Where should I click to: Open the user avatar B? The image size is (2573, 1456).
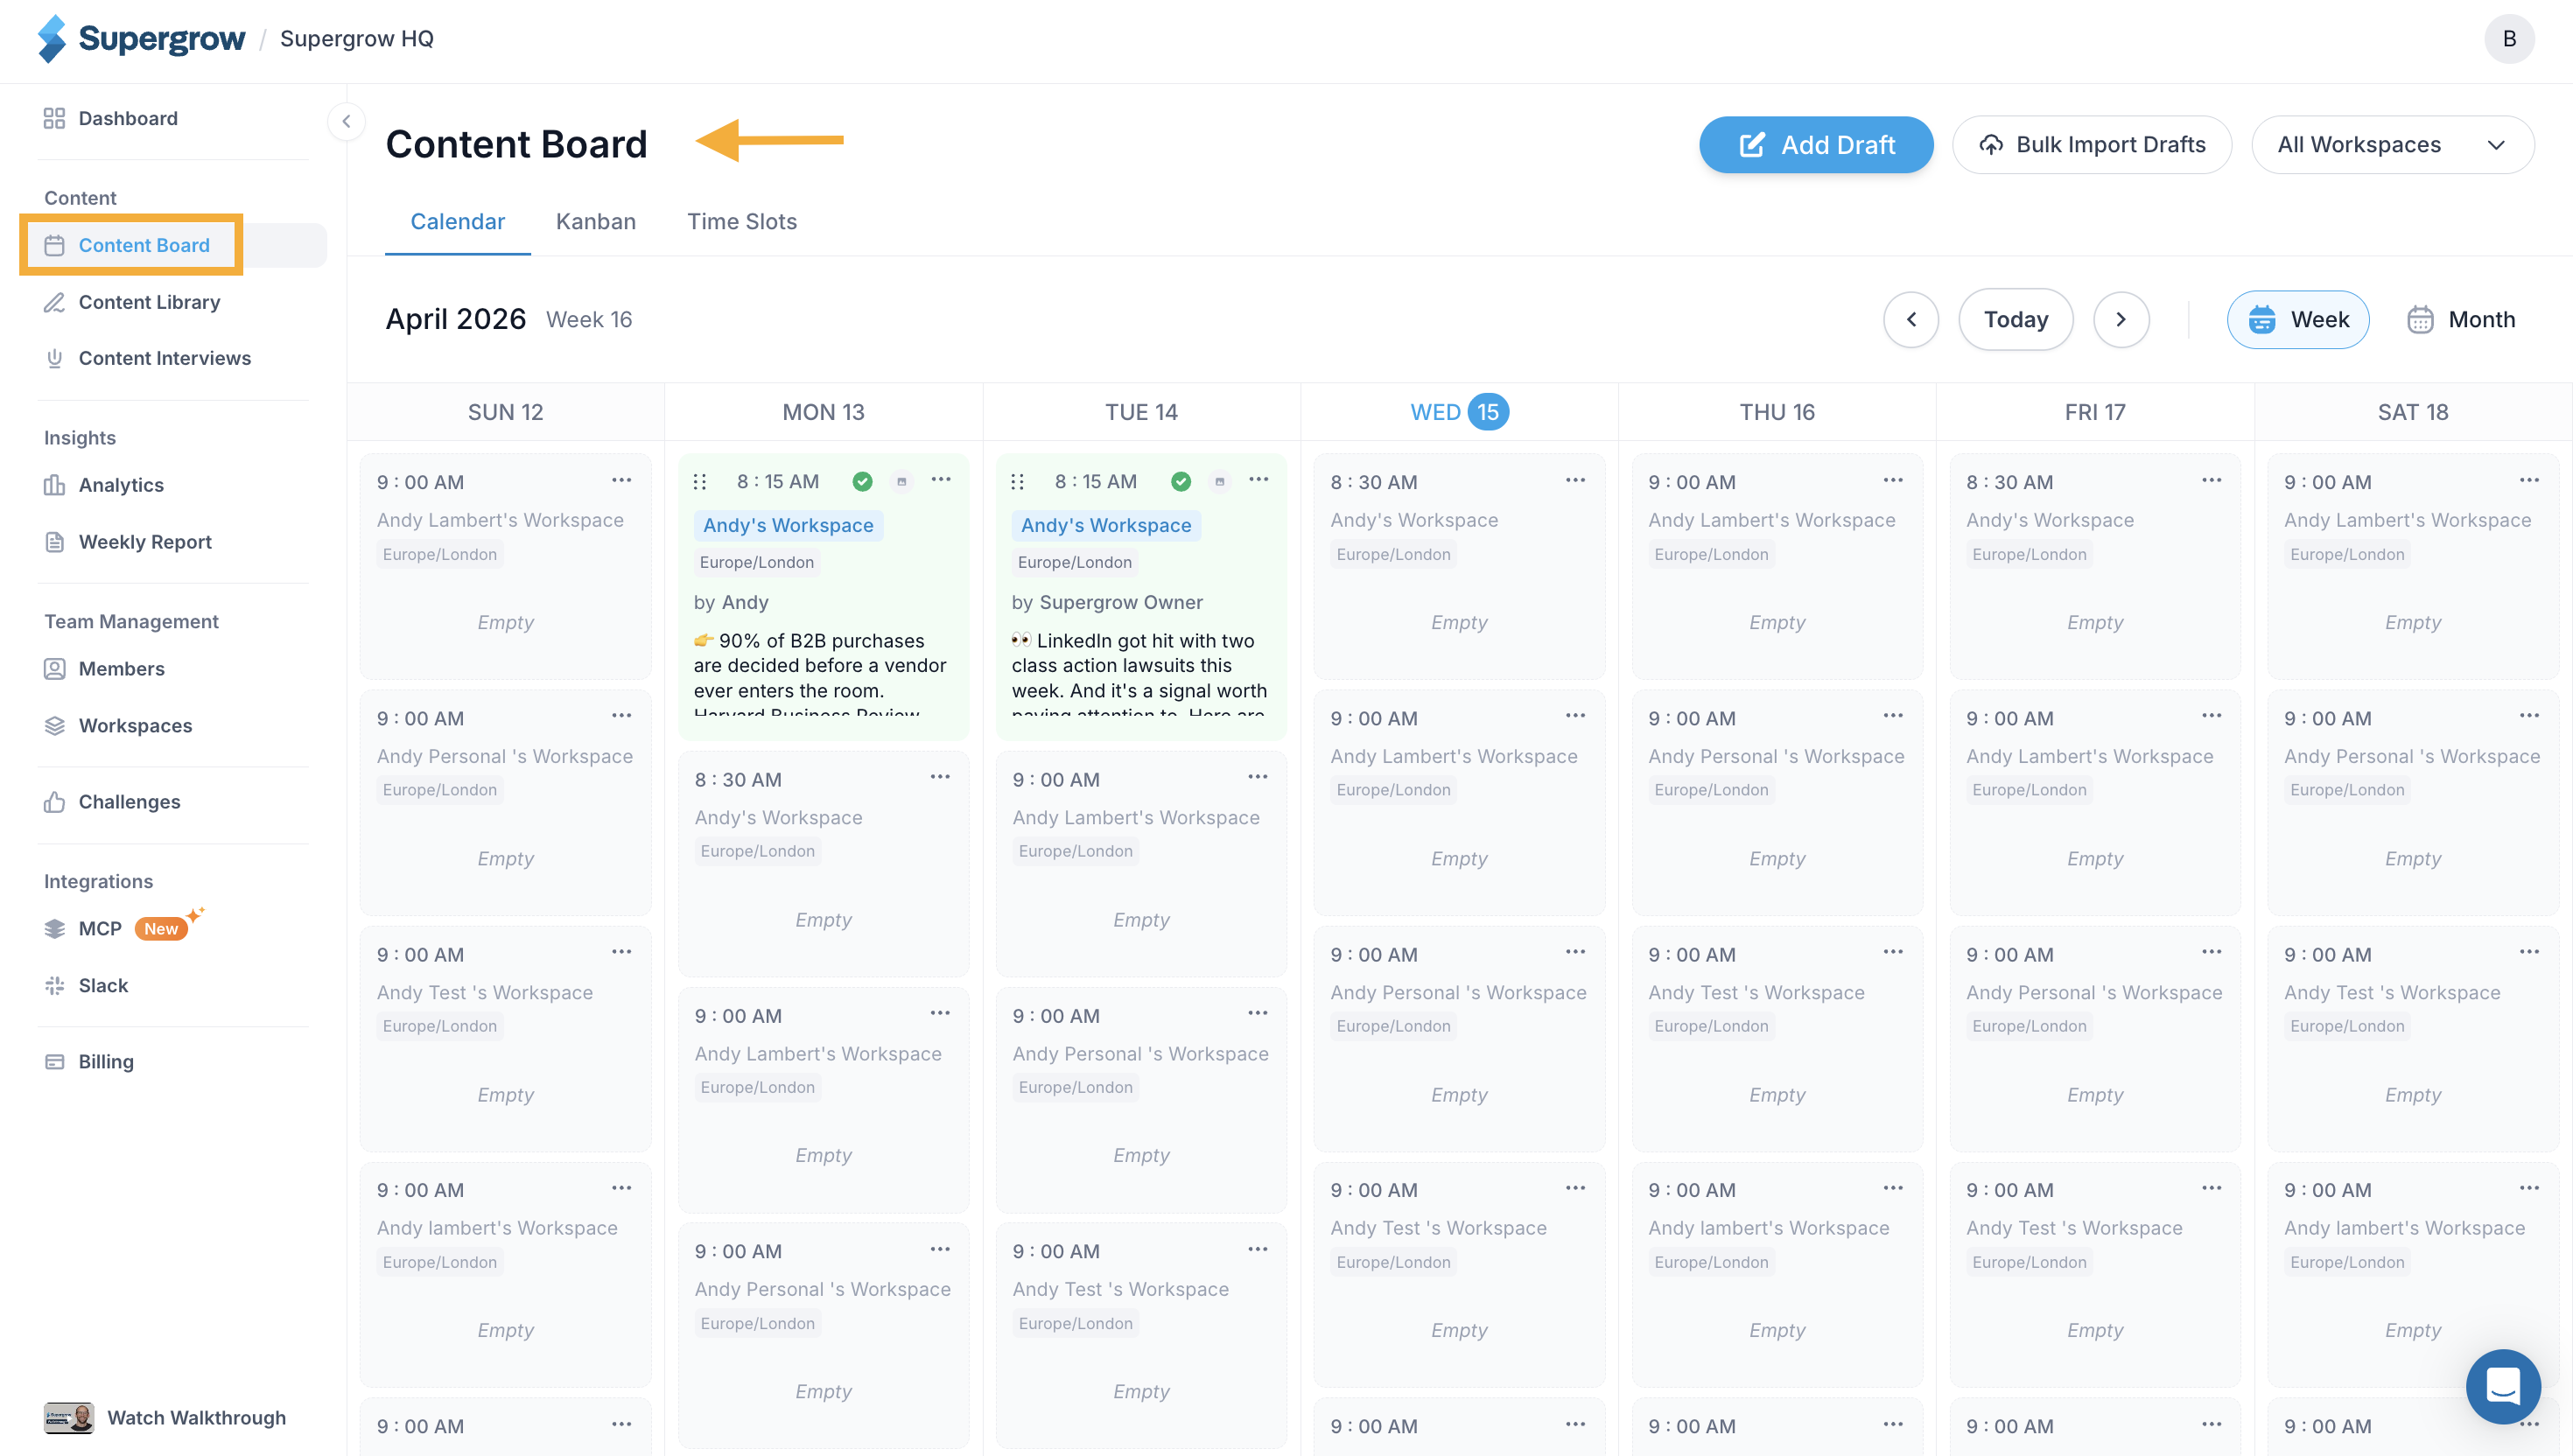click(2509, 38)
